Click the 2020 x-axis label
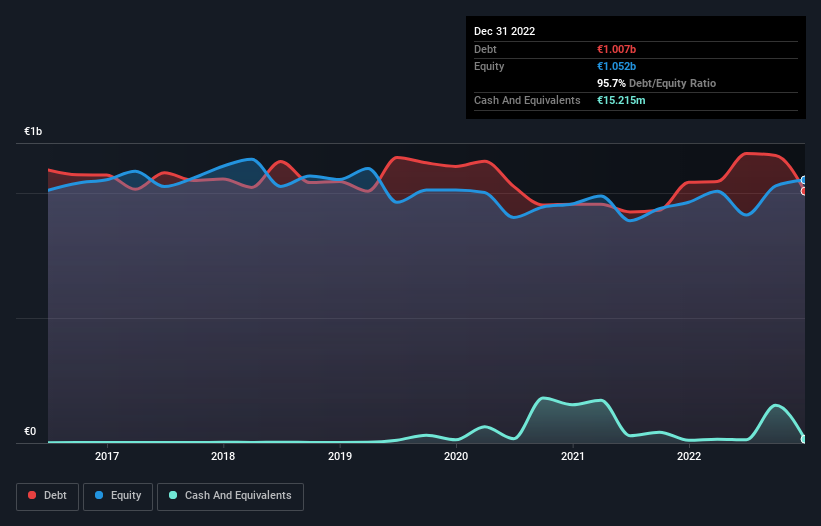 point(456,456)
